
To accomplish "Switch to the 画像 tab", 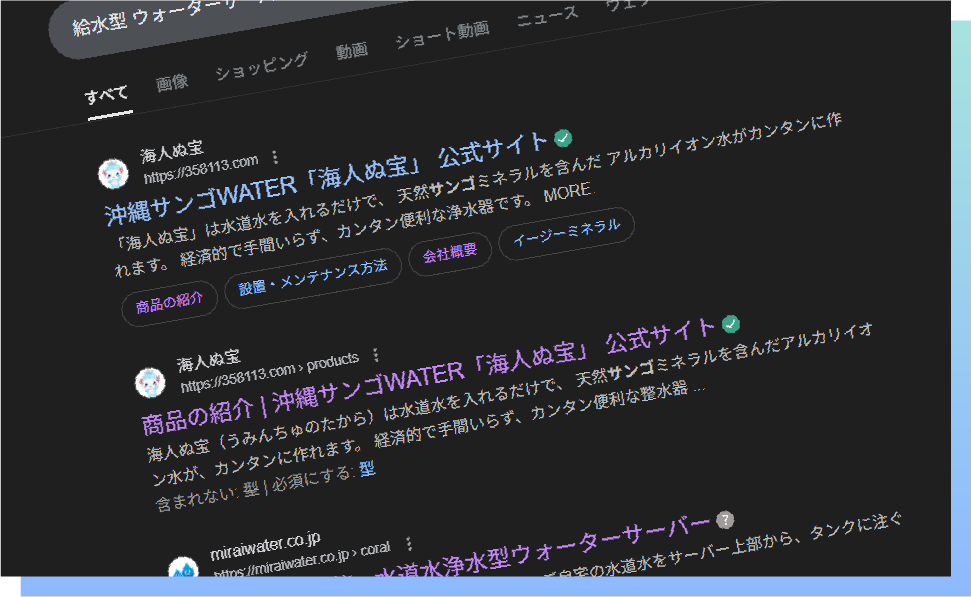I will pyautogui.click(x=172, y=83).
